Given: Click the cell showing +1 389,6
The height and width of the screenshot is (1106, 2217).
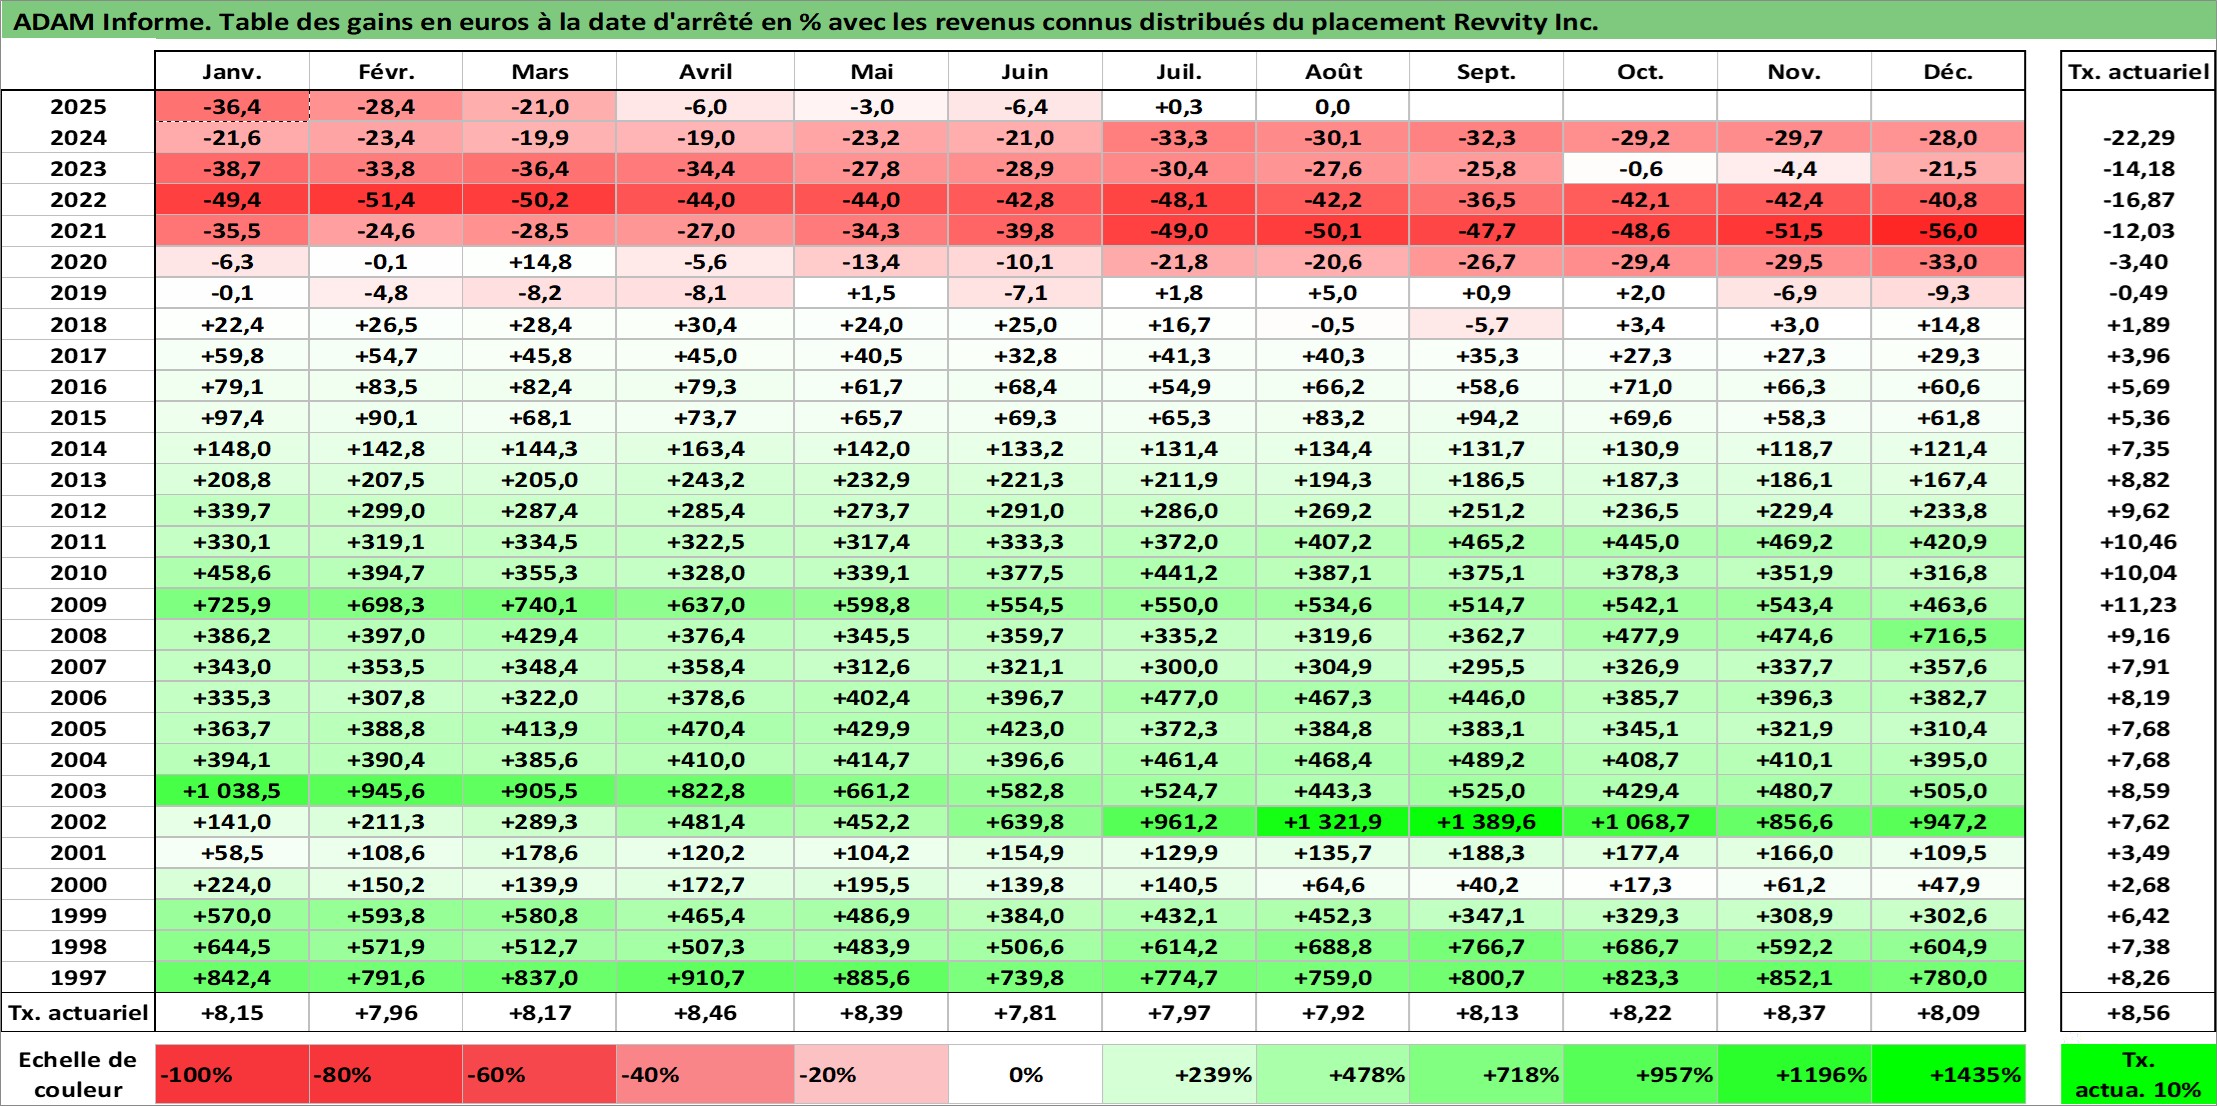Looking at the screenshot, I should click(1486, 822).
